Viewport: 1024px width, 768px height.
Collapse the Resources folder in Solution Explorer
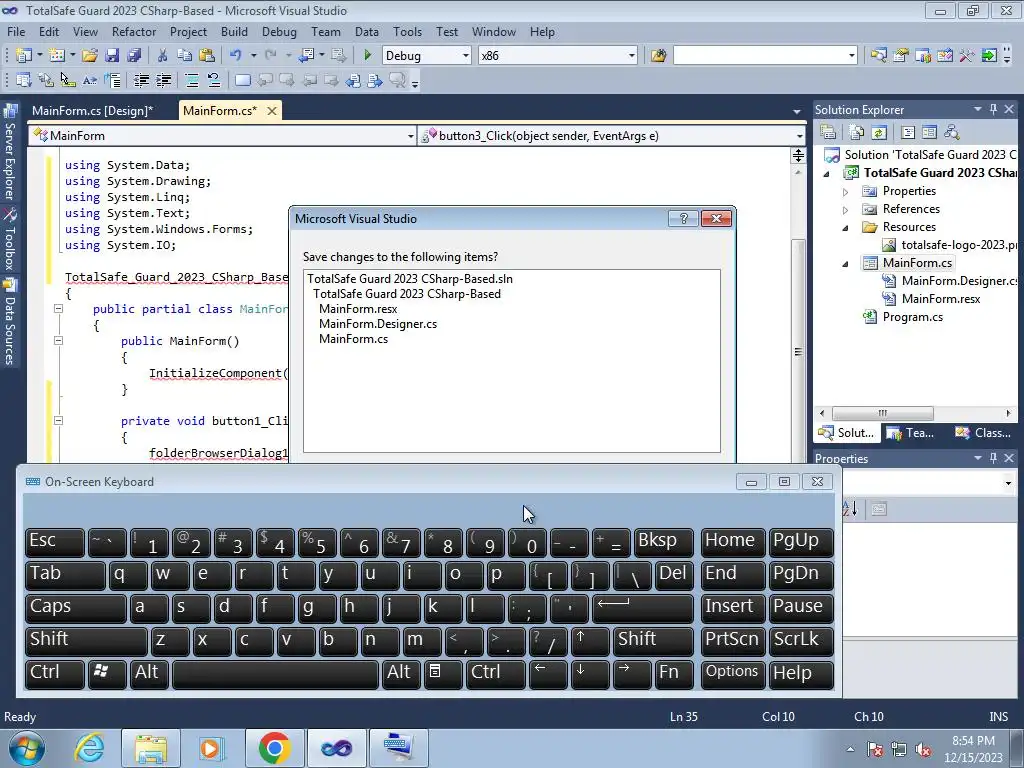tap(846, 228)
